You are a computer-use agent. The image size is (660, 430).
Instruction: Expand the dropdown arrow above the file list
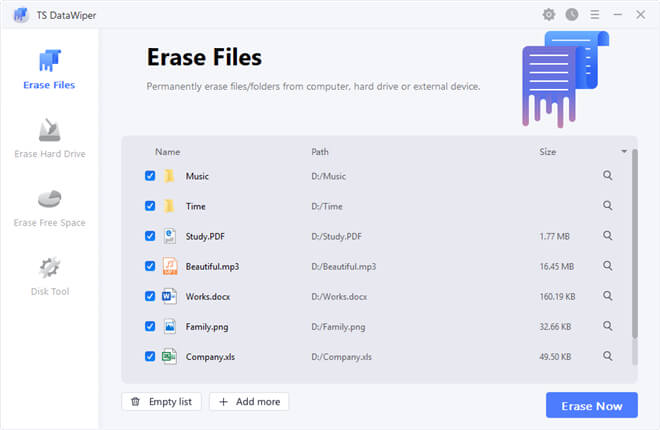coord(624,152)
